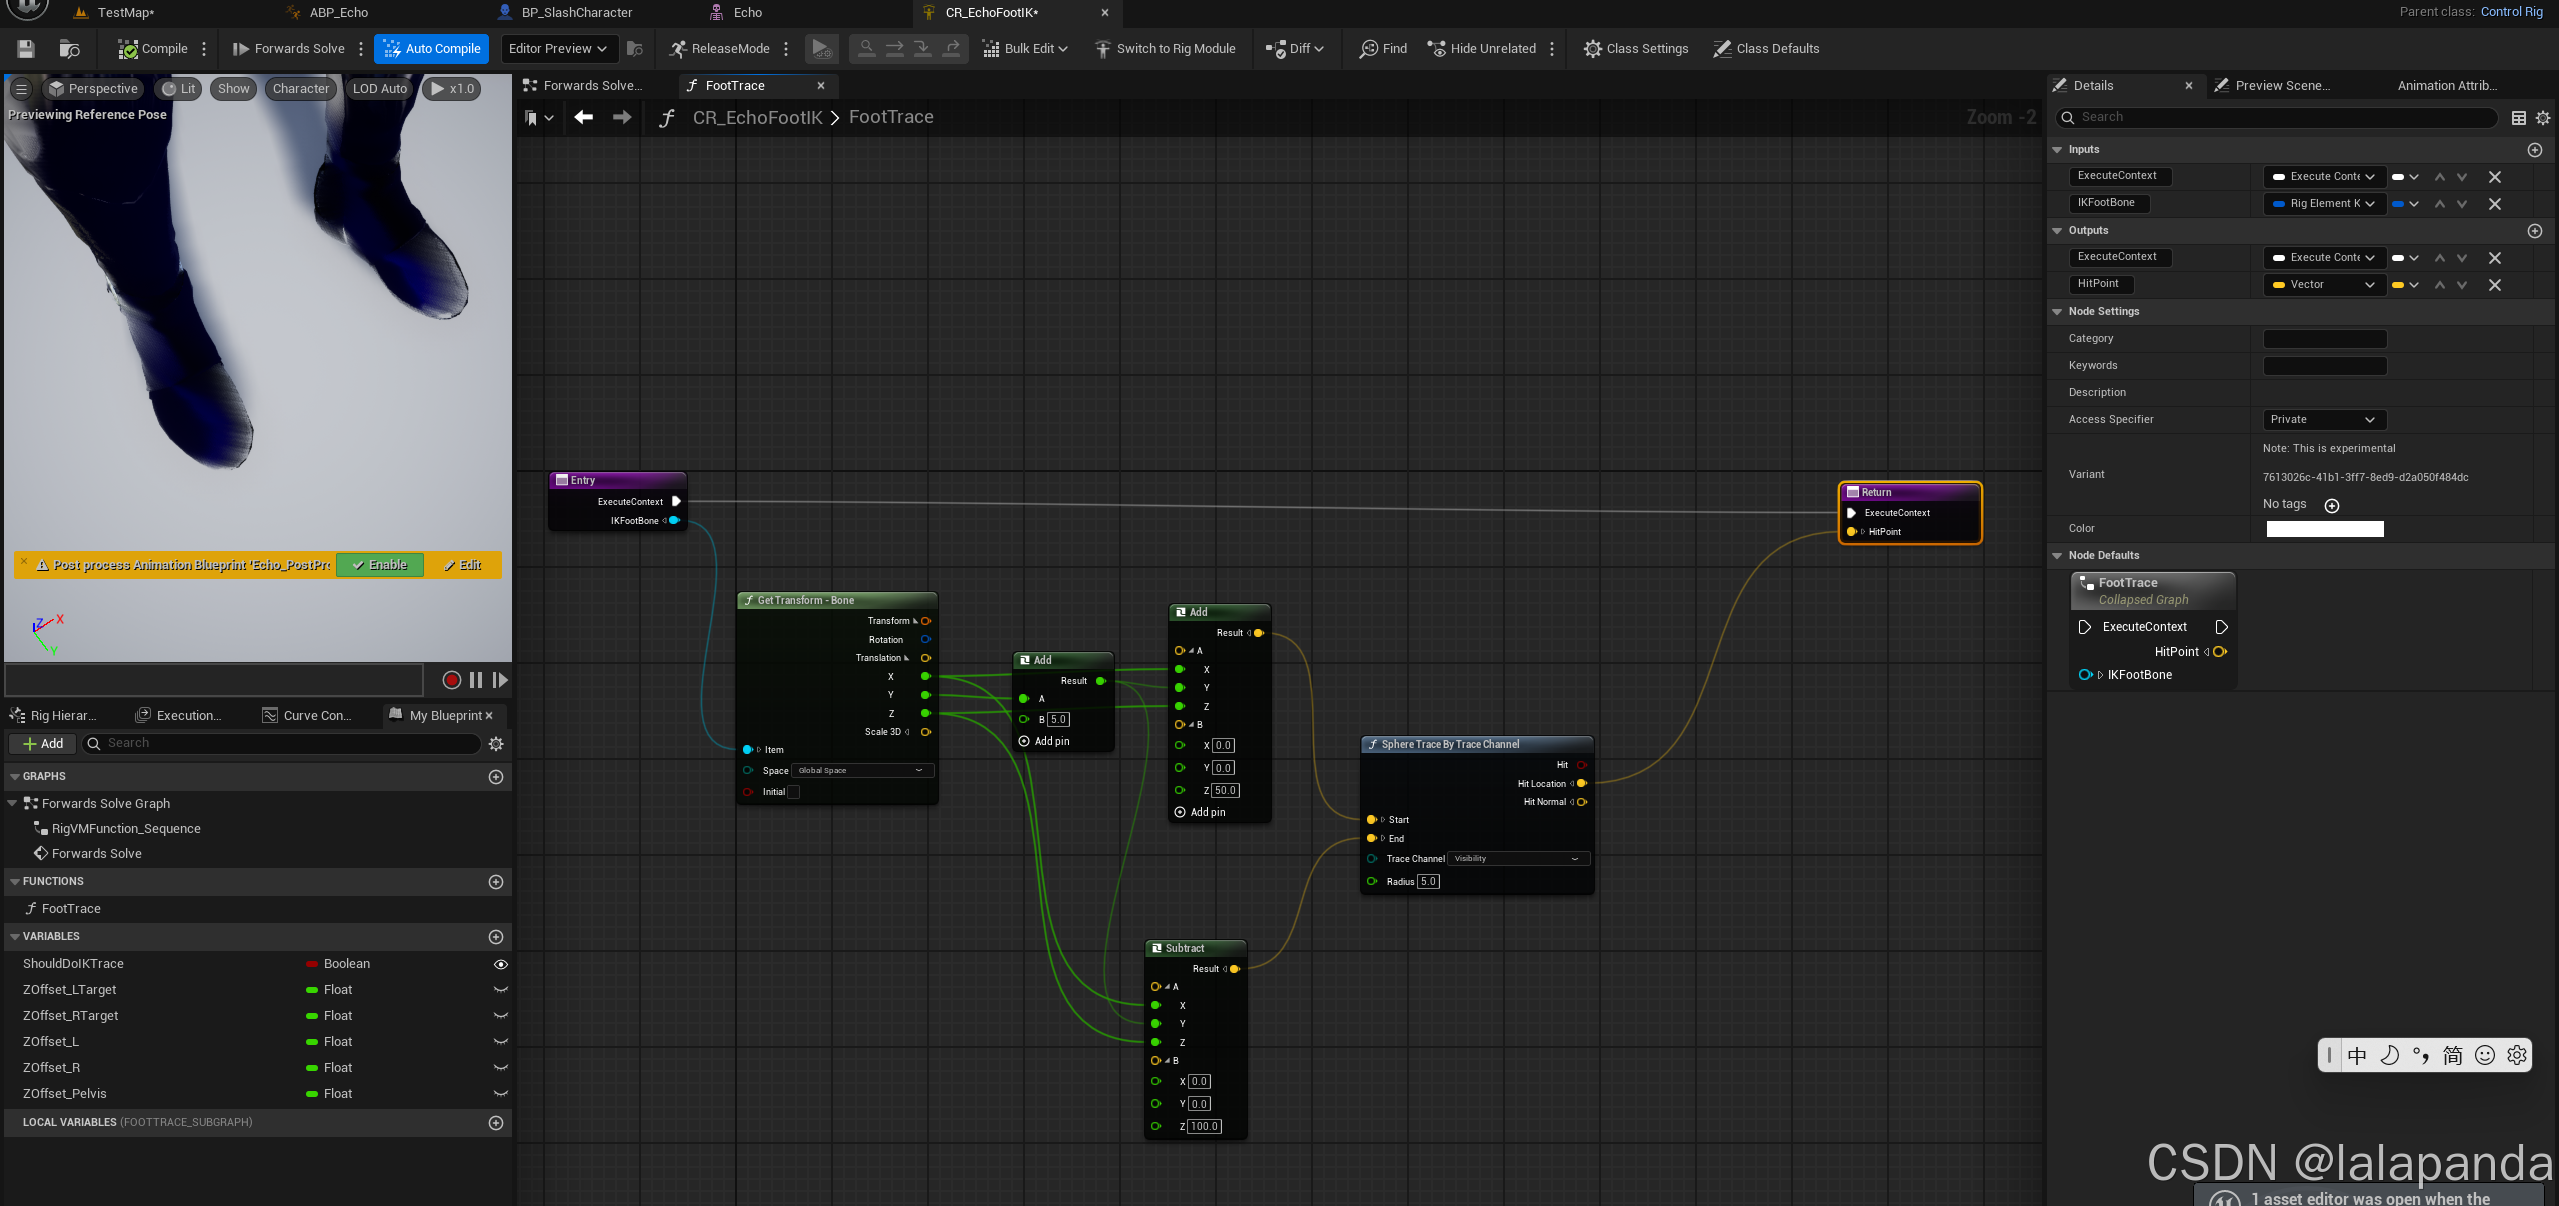This screenshot has width=2559, height=1206.
Task: Open the Editor Preview dropdown
Action: pos(558,48)
